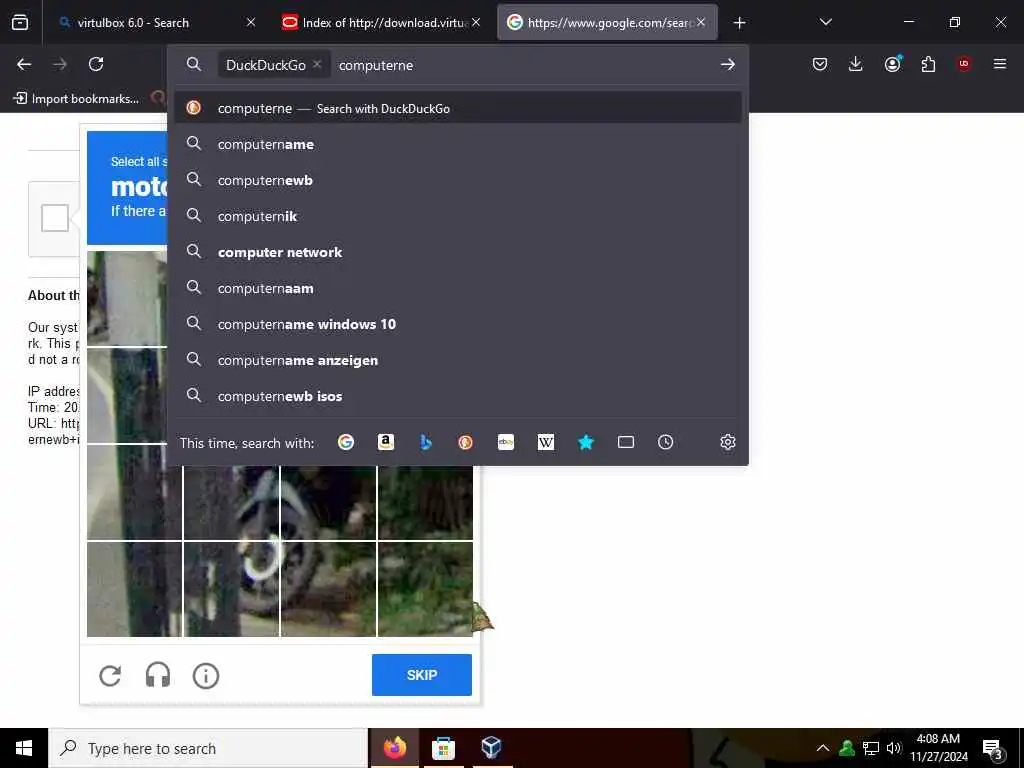Open the Downloads panel
Image resolution: width=1024 pixels, height=768 pixels.
856,64
